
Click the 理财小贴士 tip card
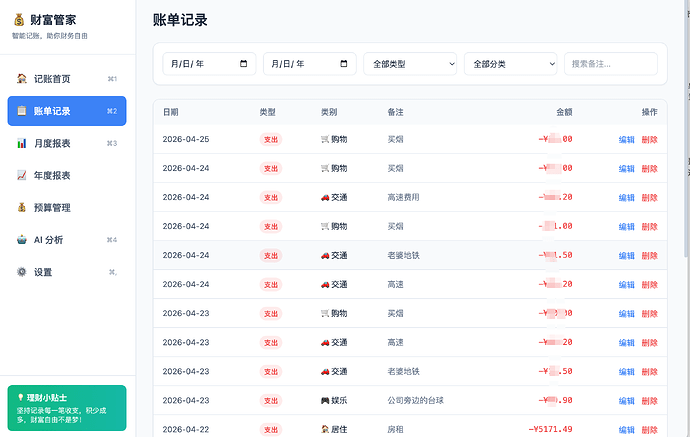click(67, 408)
